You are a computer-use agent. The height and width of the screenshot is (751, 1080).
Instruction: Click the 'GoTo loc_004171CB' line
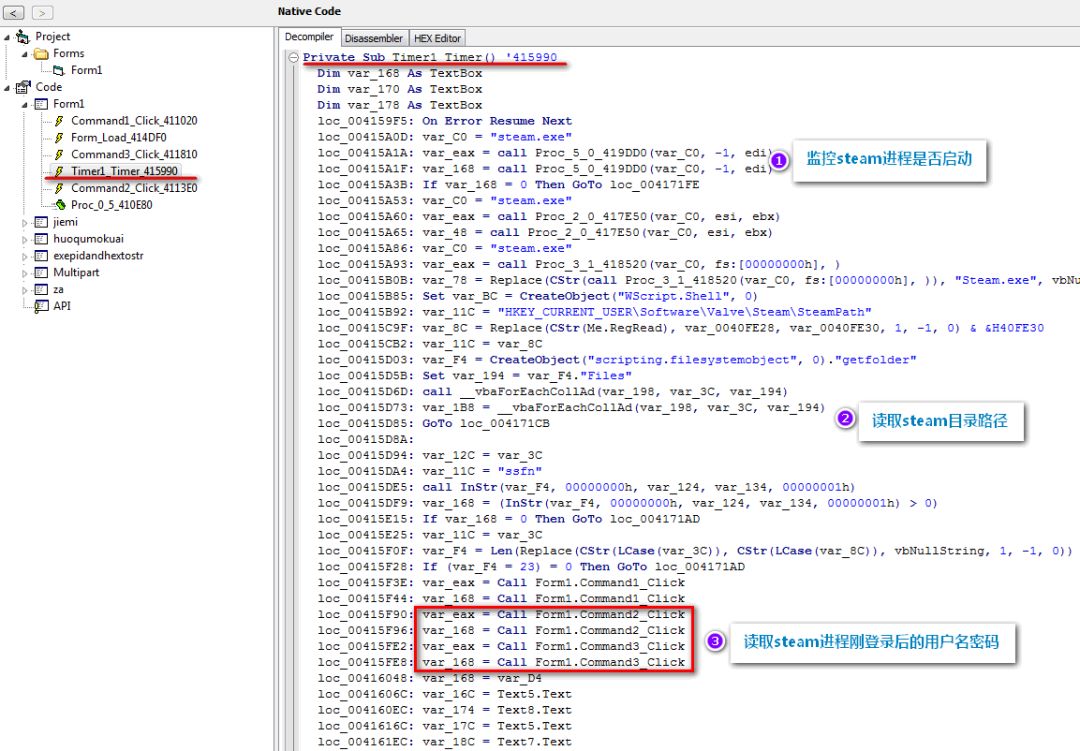[434, 423]
